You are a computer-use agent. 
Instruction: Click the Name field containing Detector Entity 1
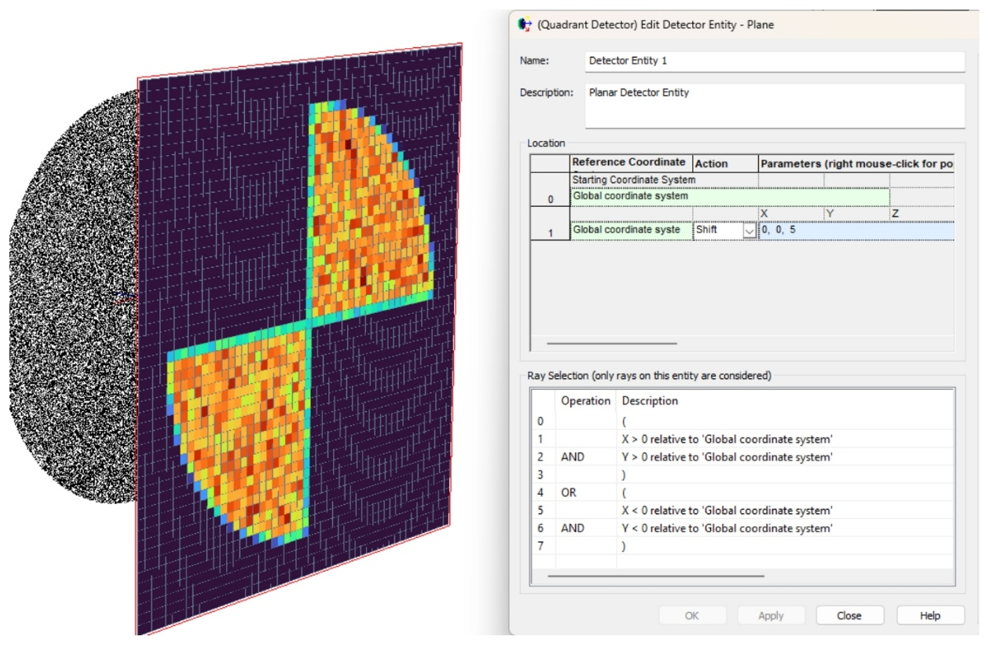[x=774, y=61]
